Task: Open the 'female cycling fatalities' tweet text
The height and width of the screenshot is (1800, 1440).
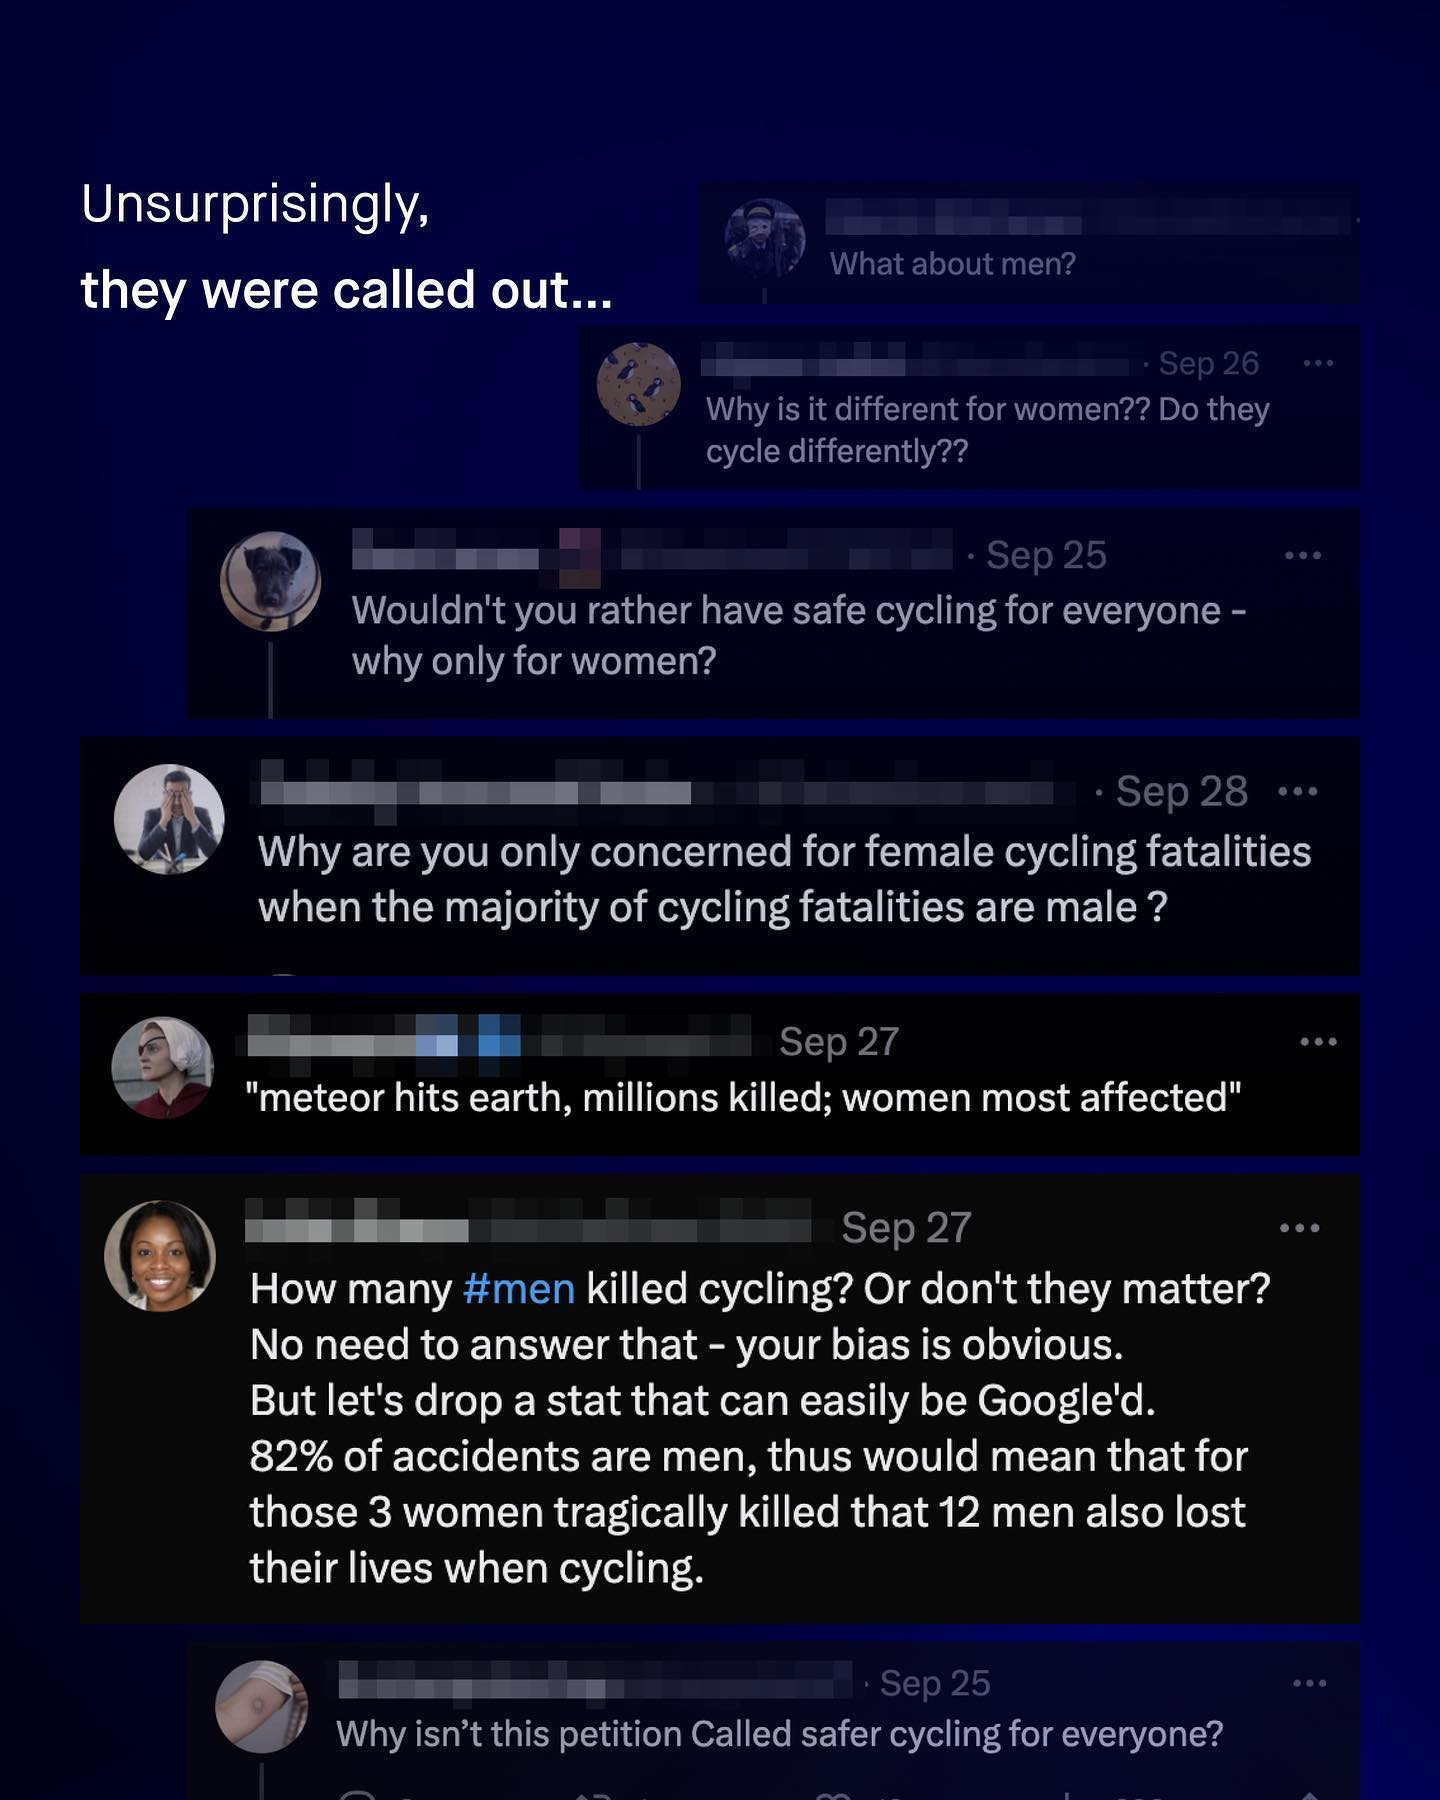Action: 783,880
